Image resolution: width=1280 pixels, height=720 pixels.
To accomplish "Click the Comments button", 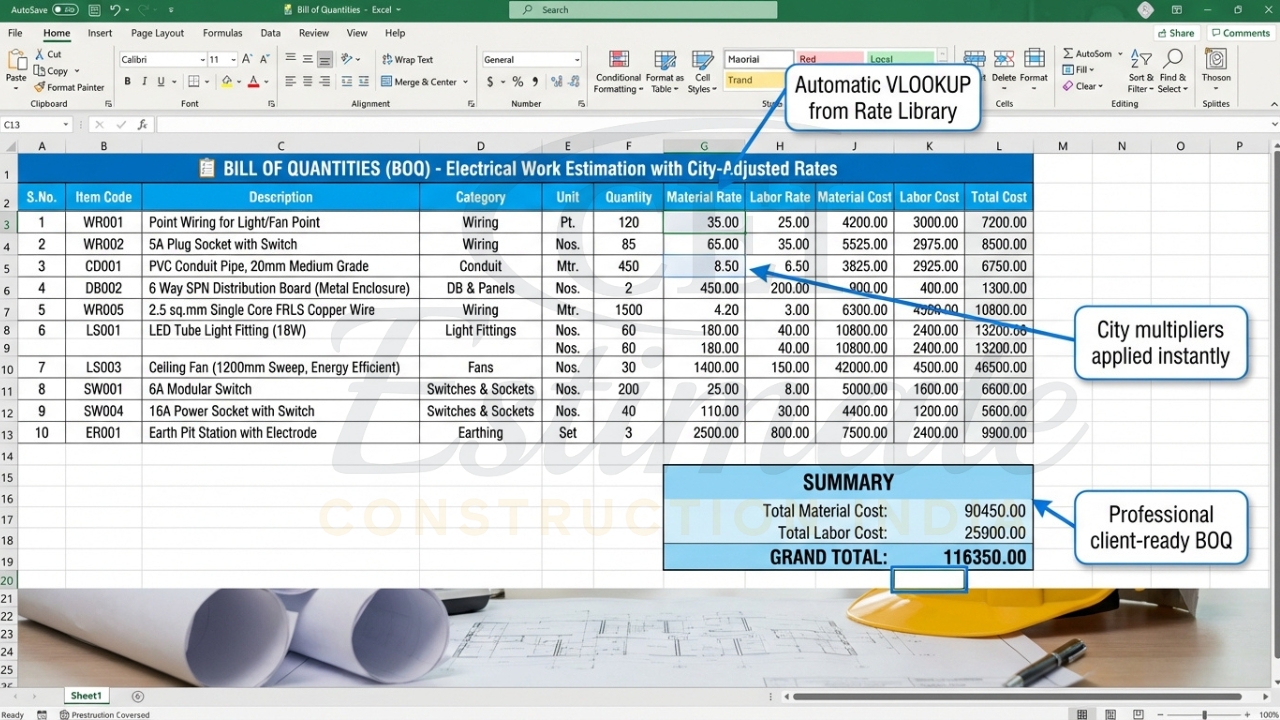I will (1240, 32).
